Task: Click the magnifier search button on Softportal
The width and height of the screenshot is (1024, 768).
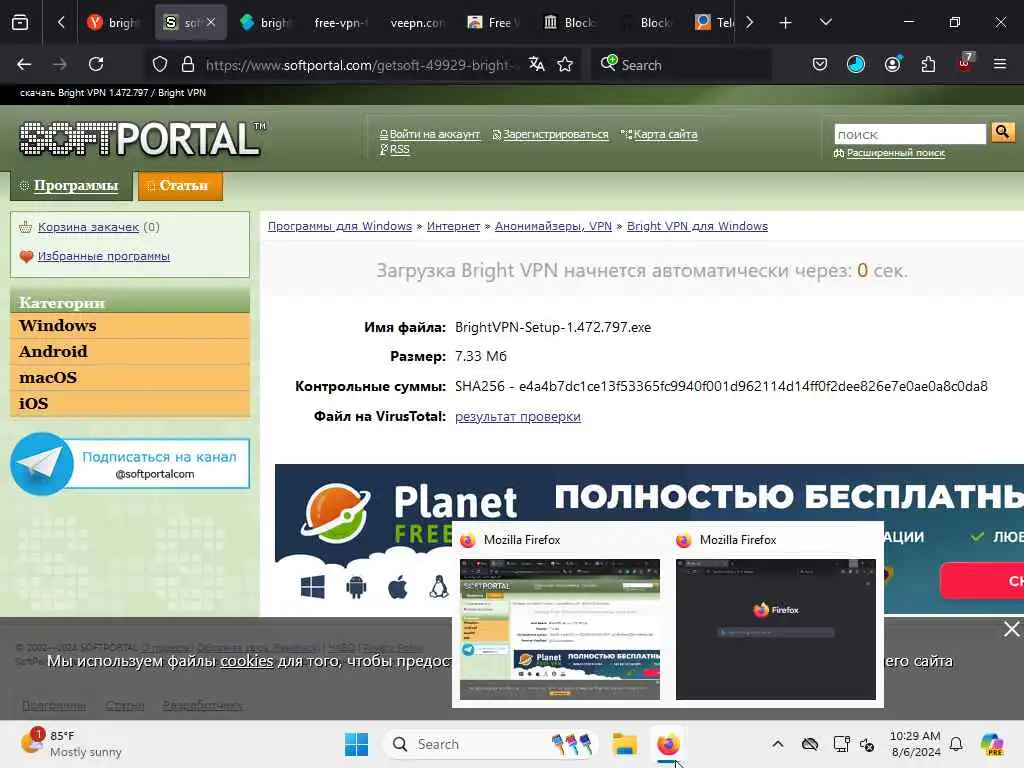Action: [1002, 133]
